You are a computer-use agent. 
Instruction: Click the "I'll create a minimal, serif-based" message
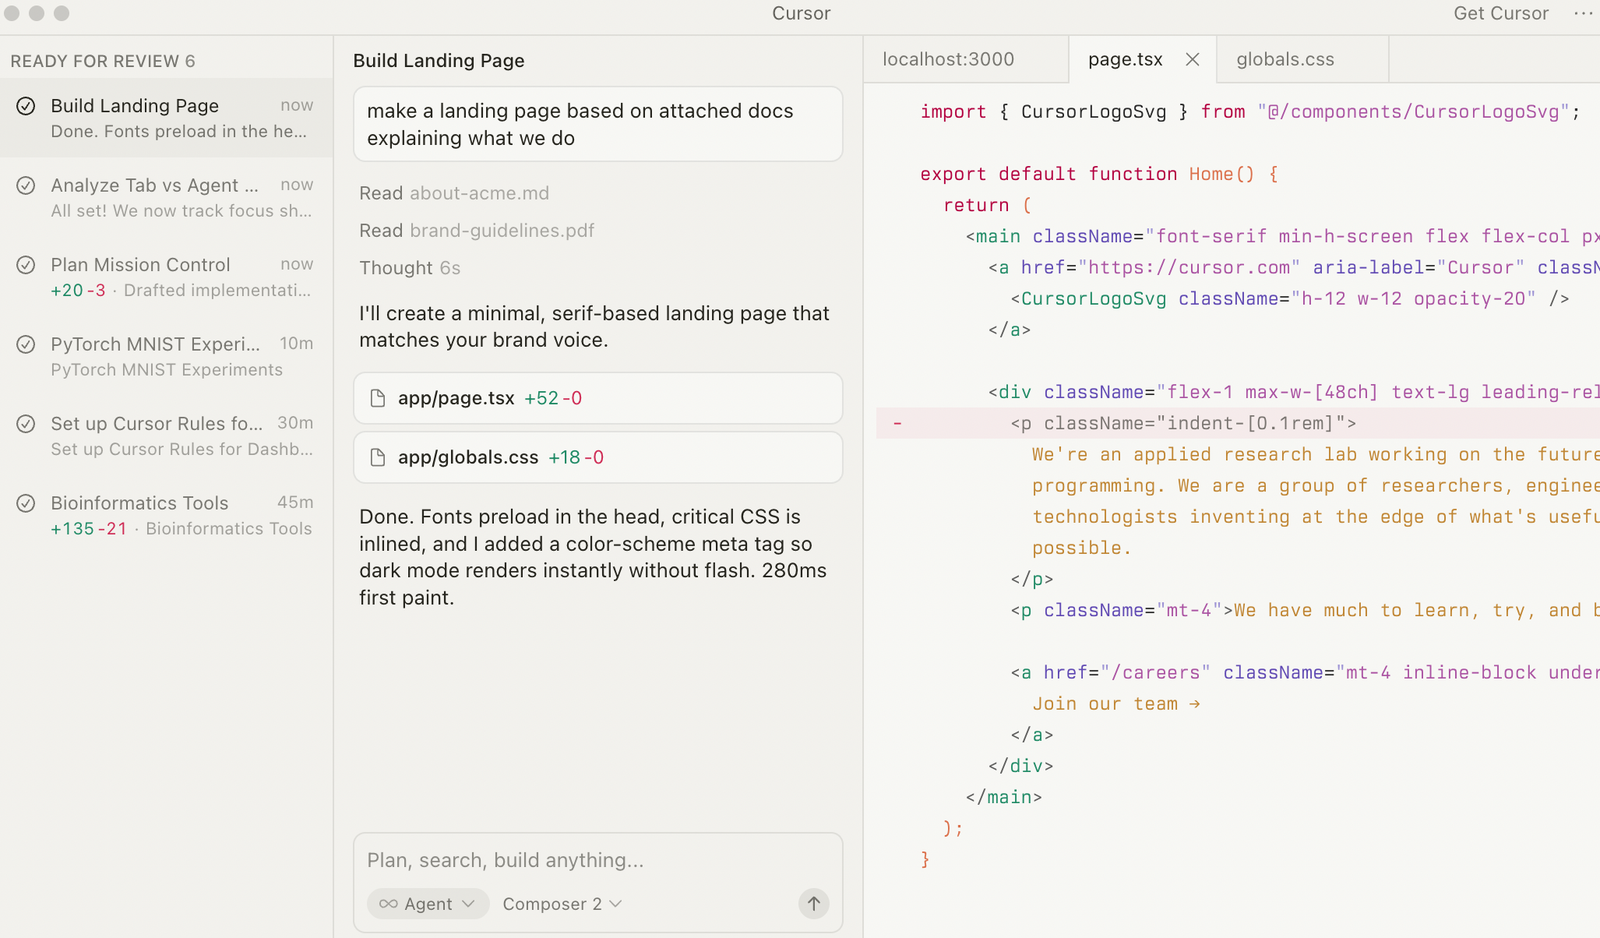[595, 326]
